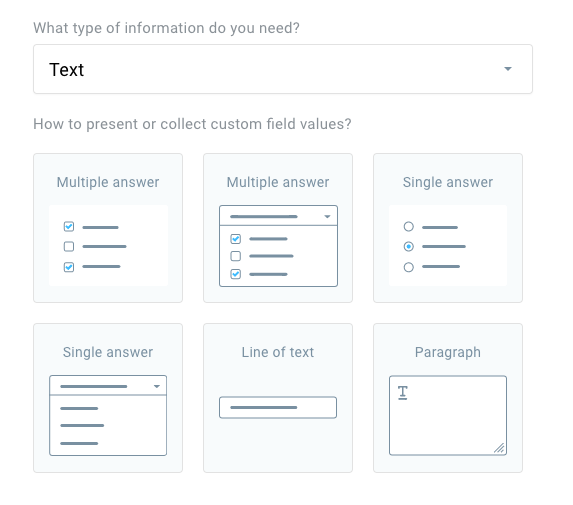Open the information type dropdown showing Text
Viewport: 573px width, 505px height.
[x=283, y=69]
